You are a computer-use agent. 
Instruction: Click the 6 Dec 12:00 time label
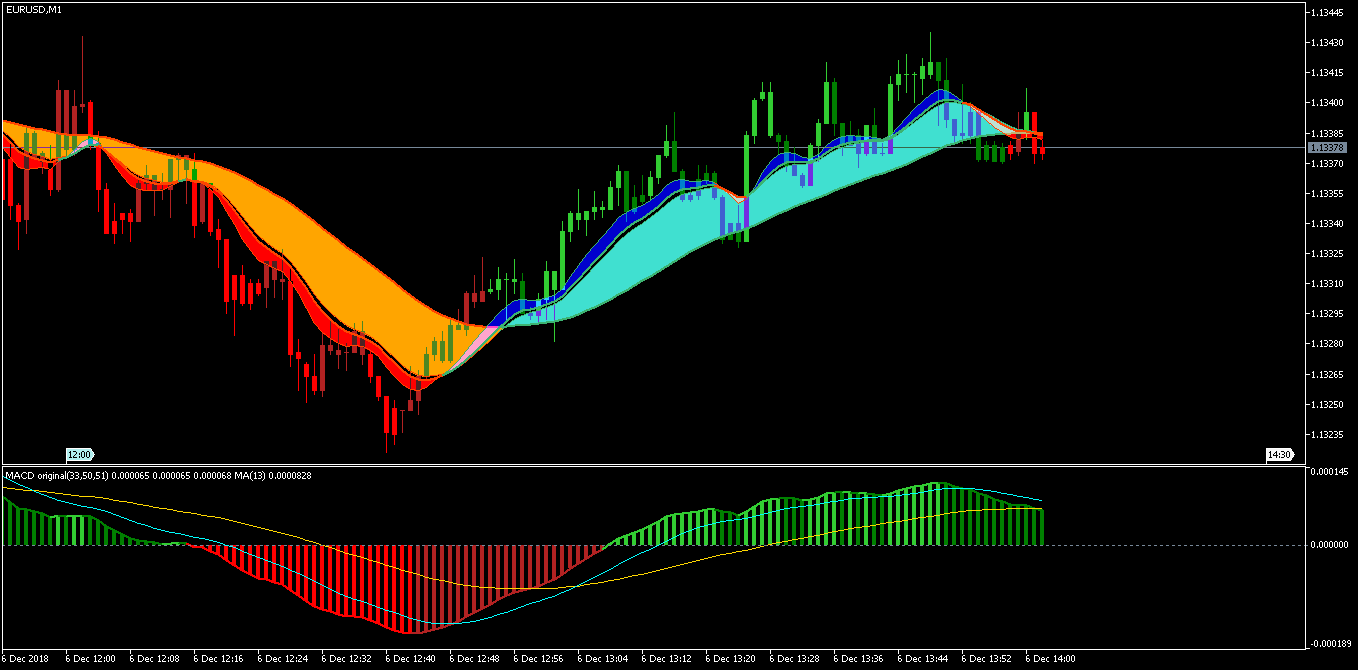point(91,659)
